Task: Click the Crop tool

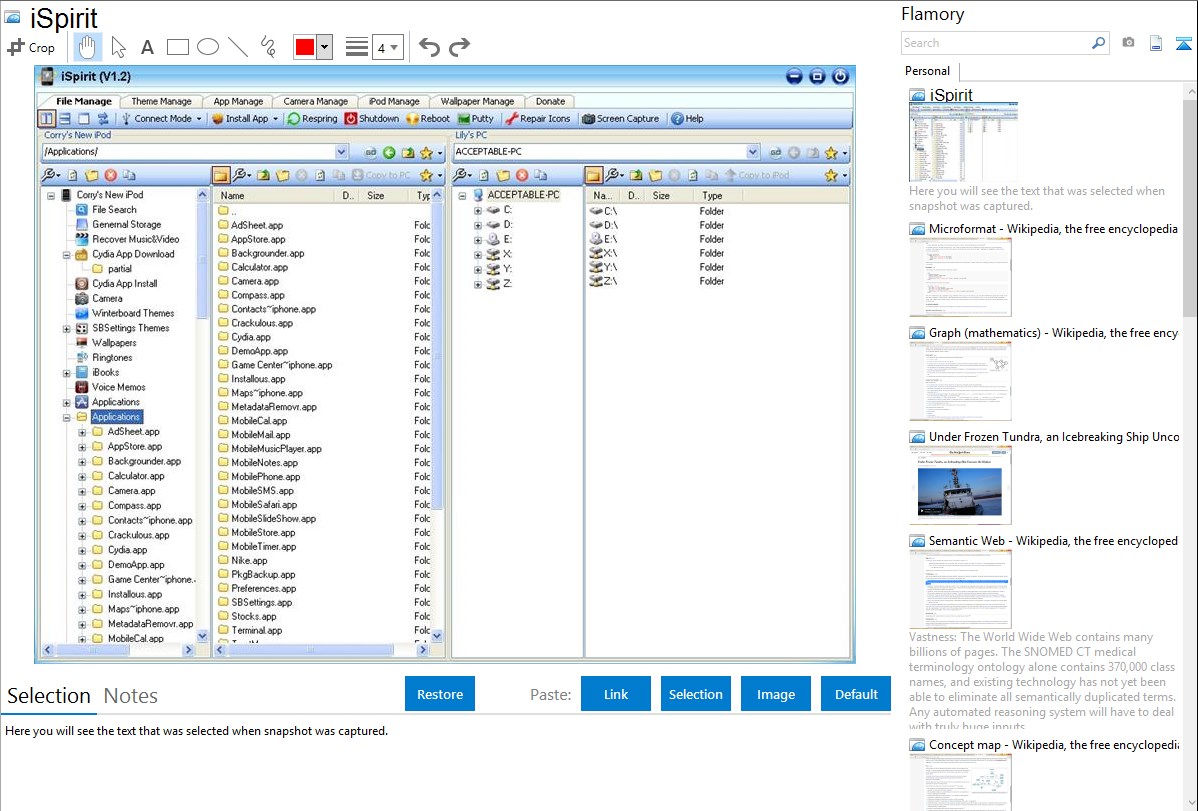Action: [31, 47]
